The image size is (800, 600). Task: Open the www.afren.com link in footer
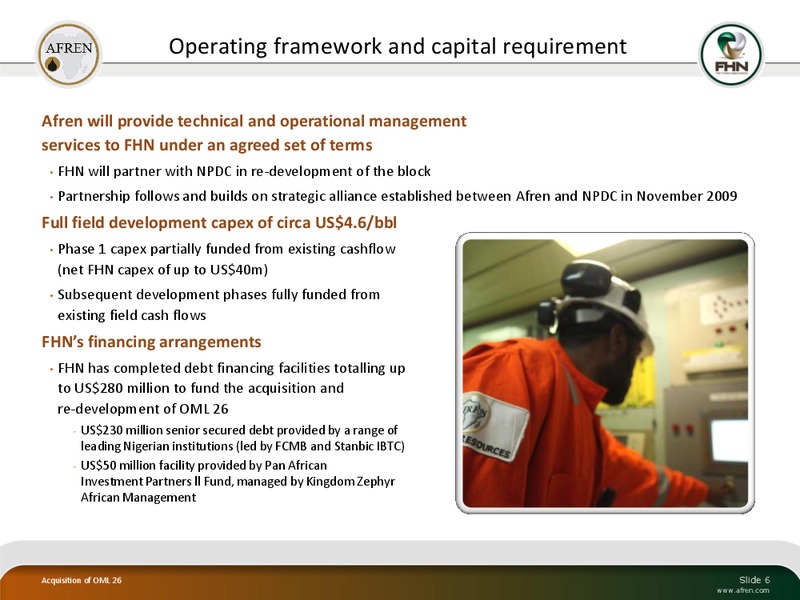[743, 590]
